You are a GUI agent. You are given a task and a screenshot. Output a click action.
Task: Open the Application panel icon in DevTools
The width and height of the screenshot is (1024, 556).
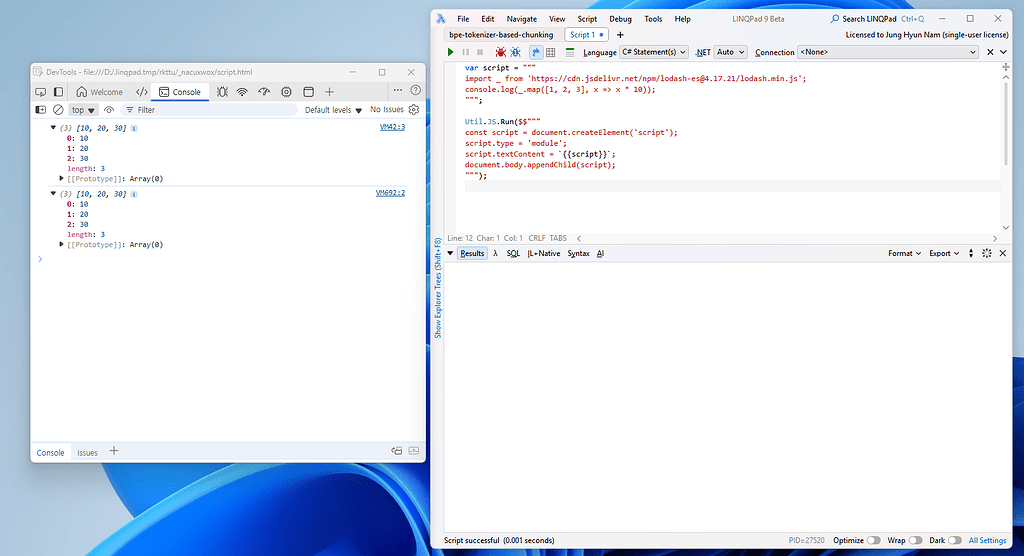coord(308,92)
